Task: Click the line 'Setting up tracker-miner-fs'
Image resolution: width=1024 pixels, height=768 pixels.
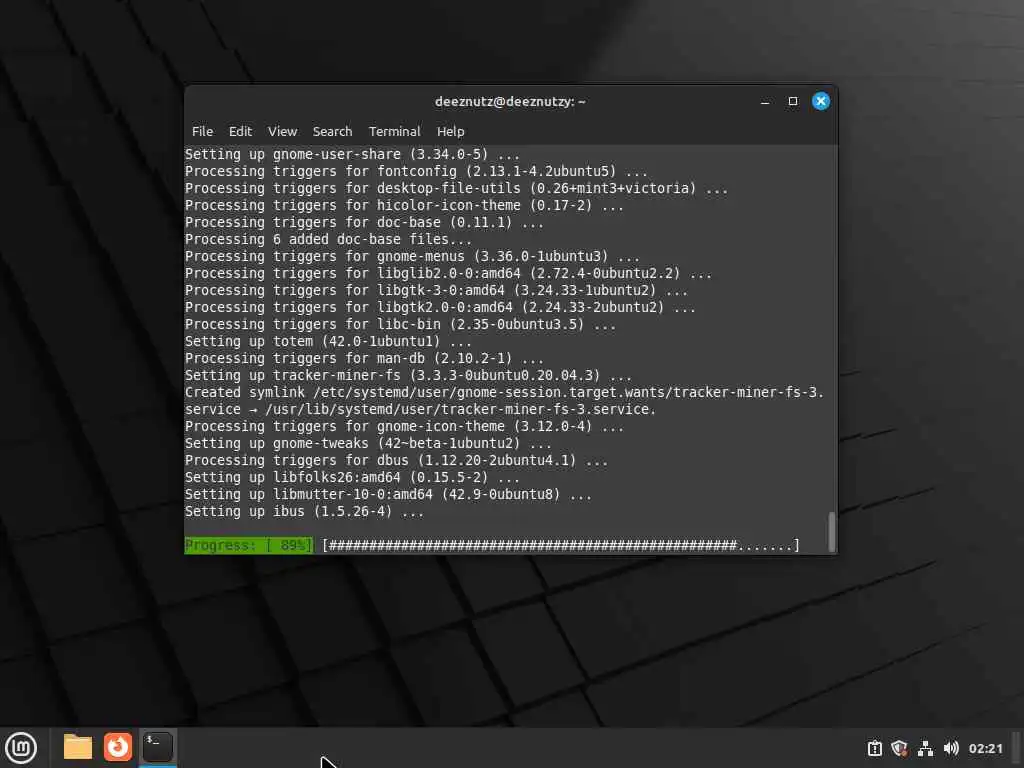Action: (x=408, y=375)
